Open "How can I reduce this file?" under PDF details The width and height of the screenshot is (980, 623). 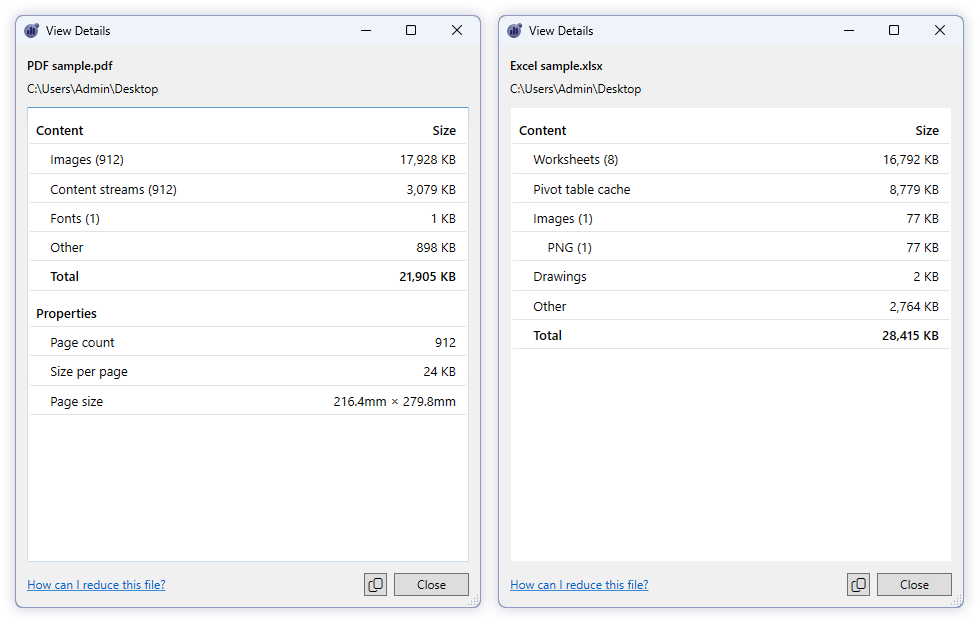pyautogui.click(x=96, y=584)
